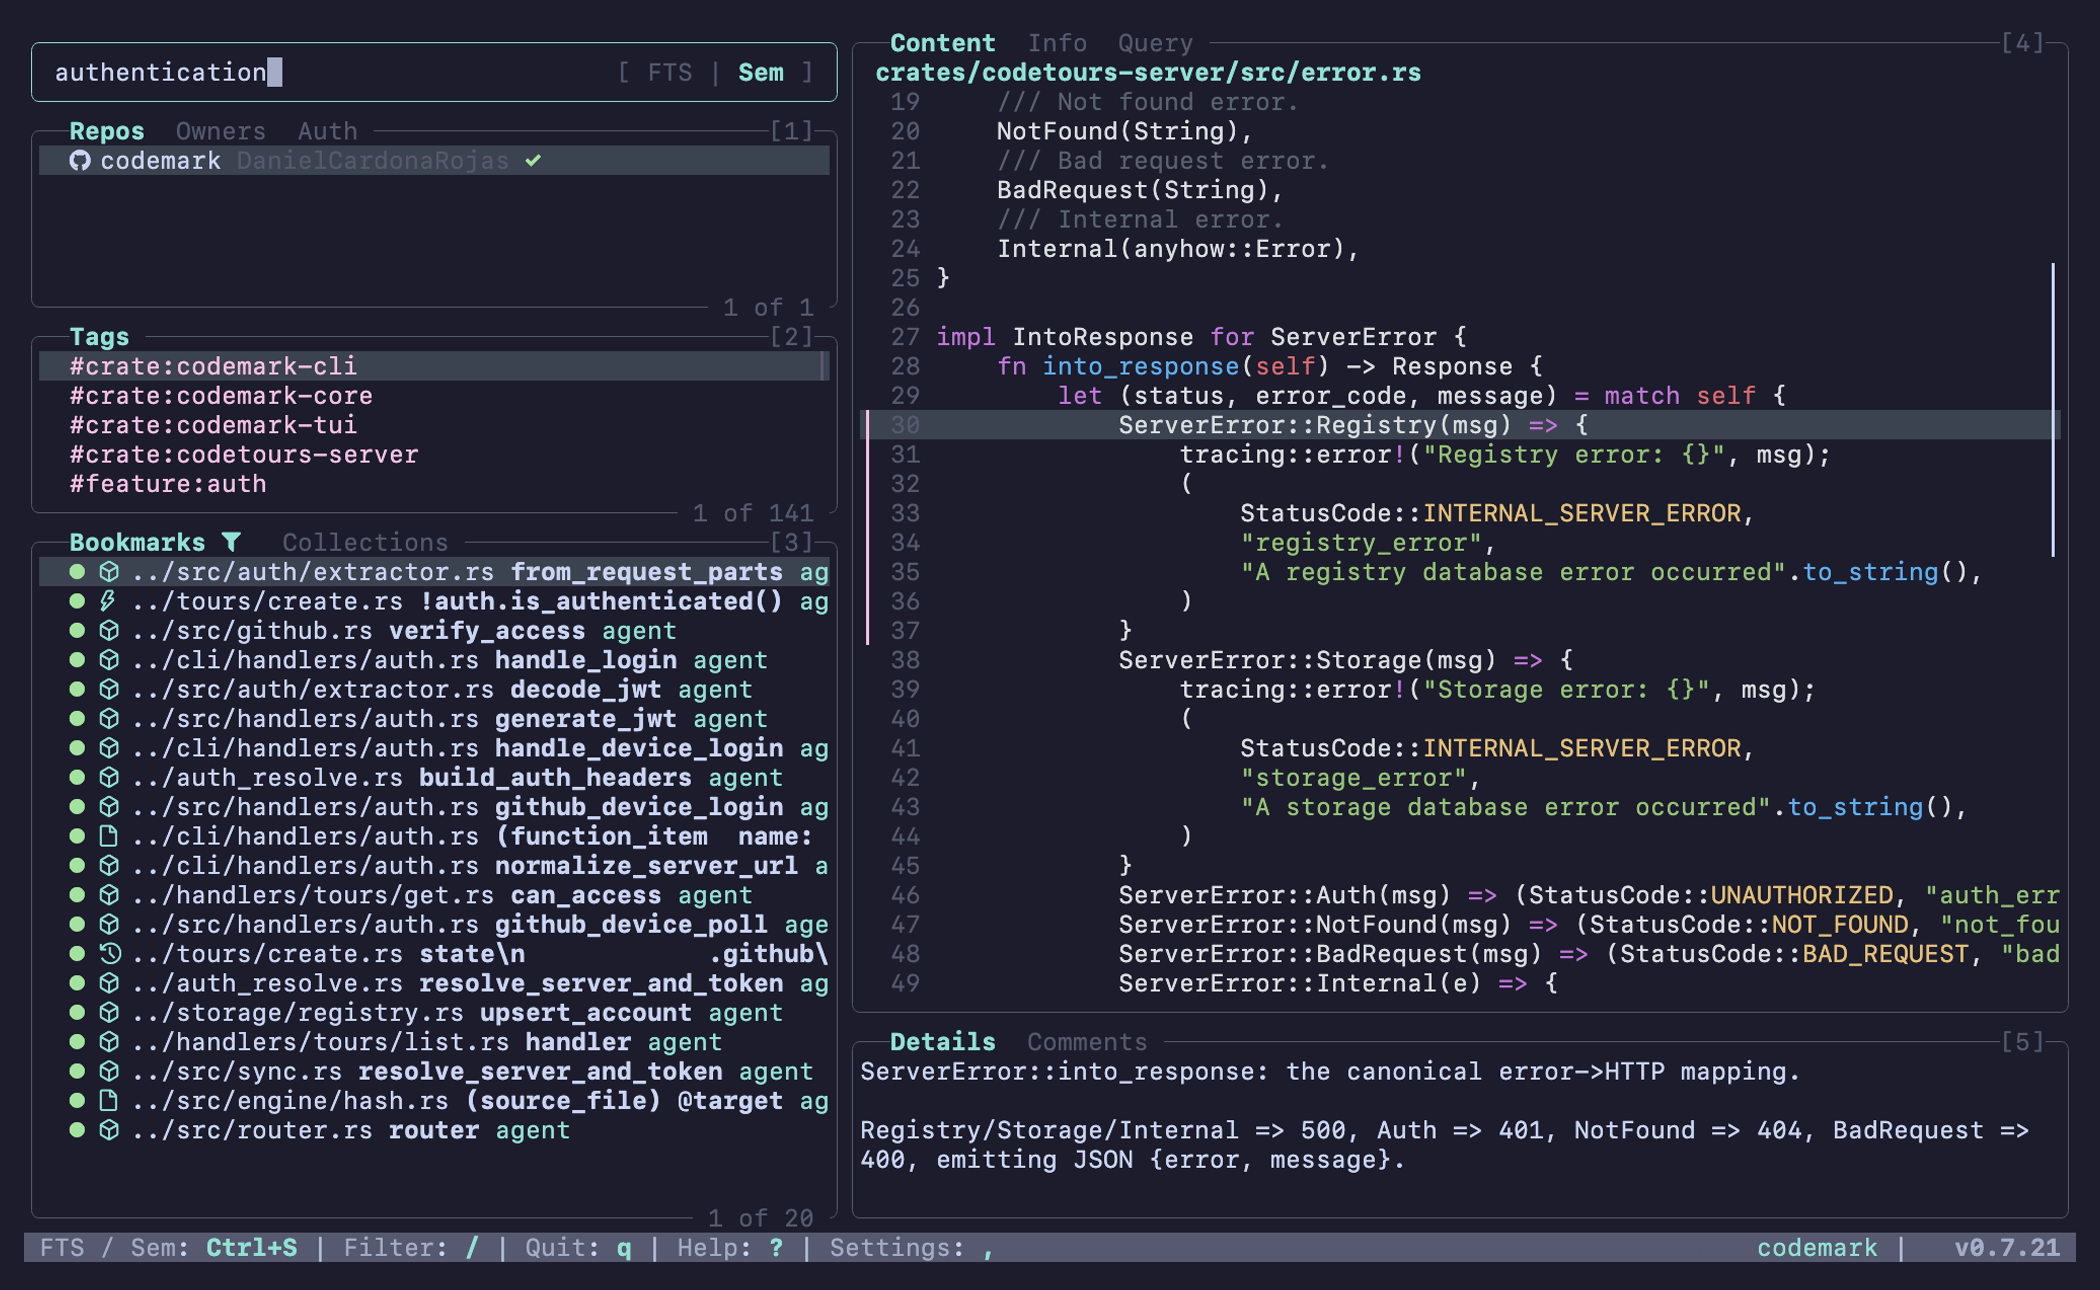Click the Filter / shortcut in status bar
This screenshot has width=2100, height=1290.
[411, 1248]
